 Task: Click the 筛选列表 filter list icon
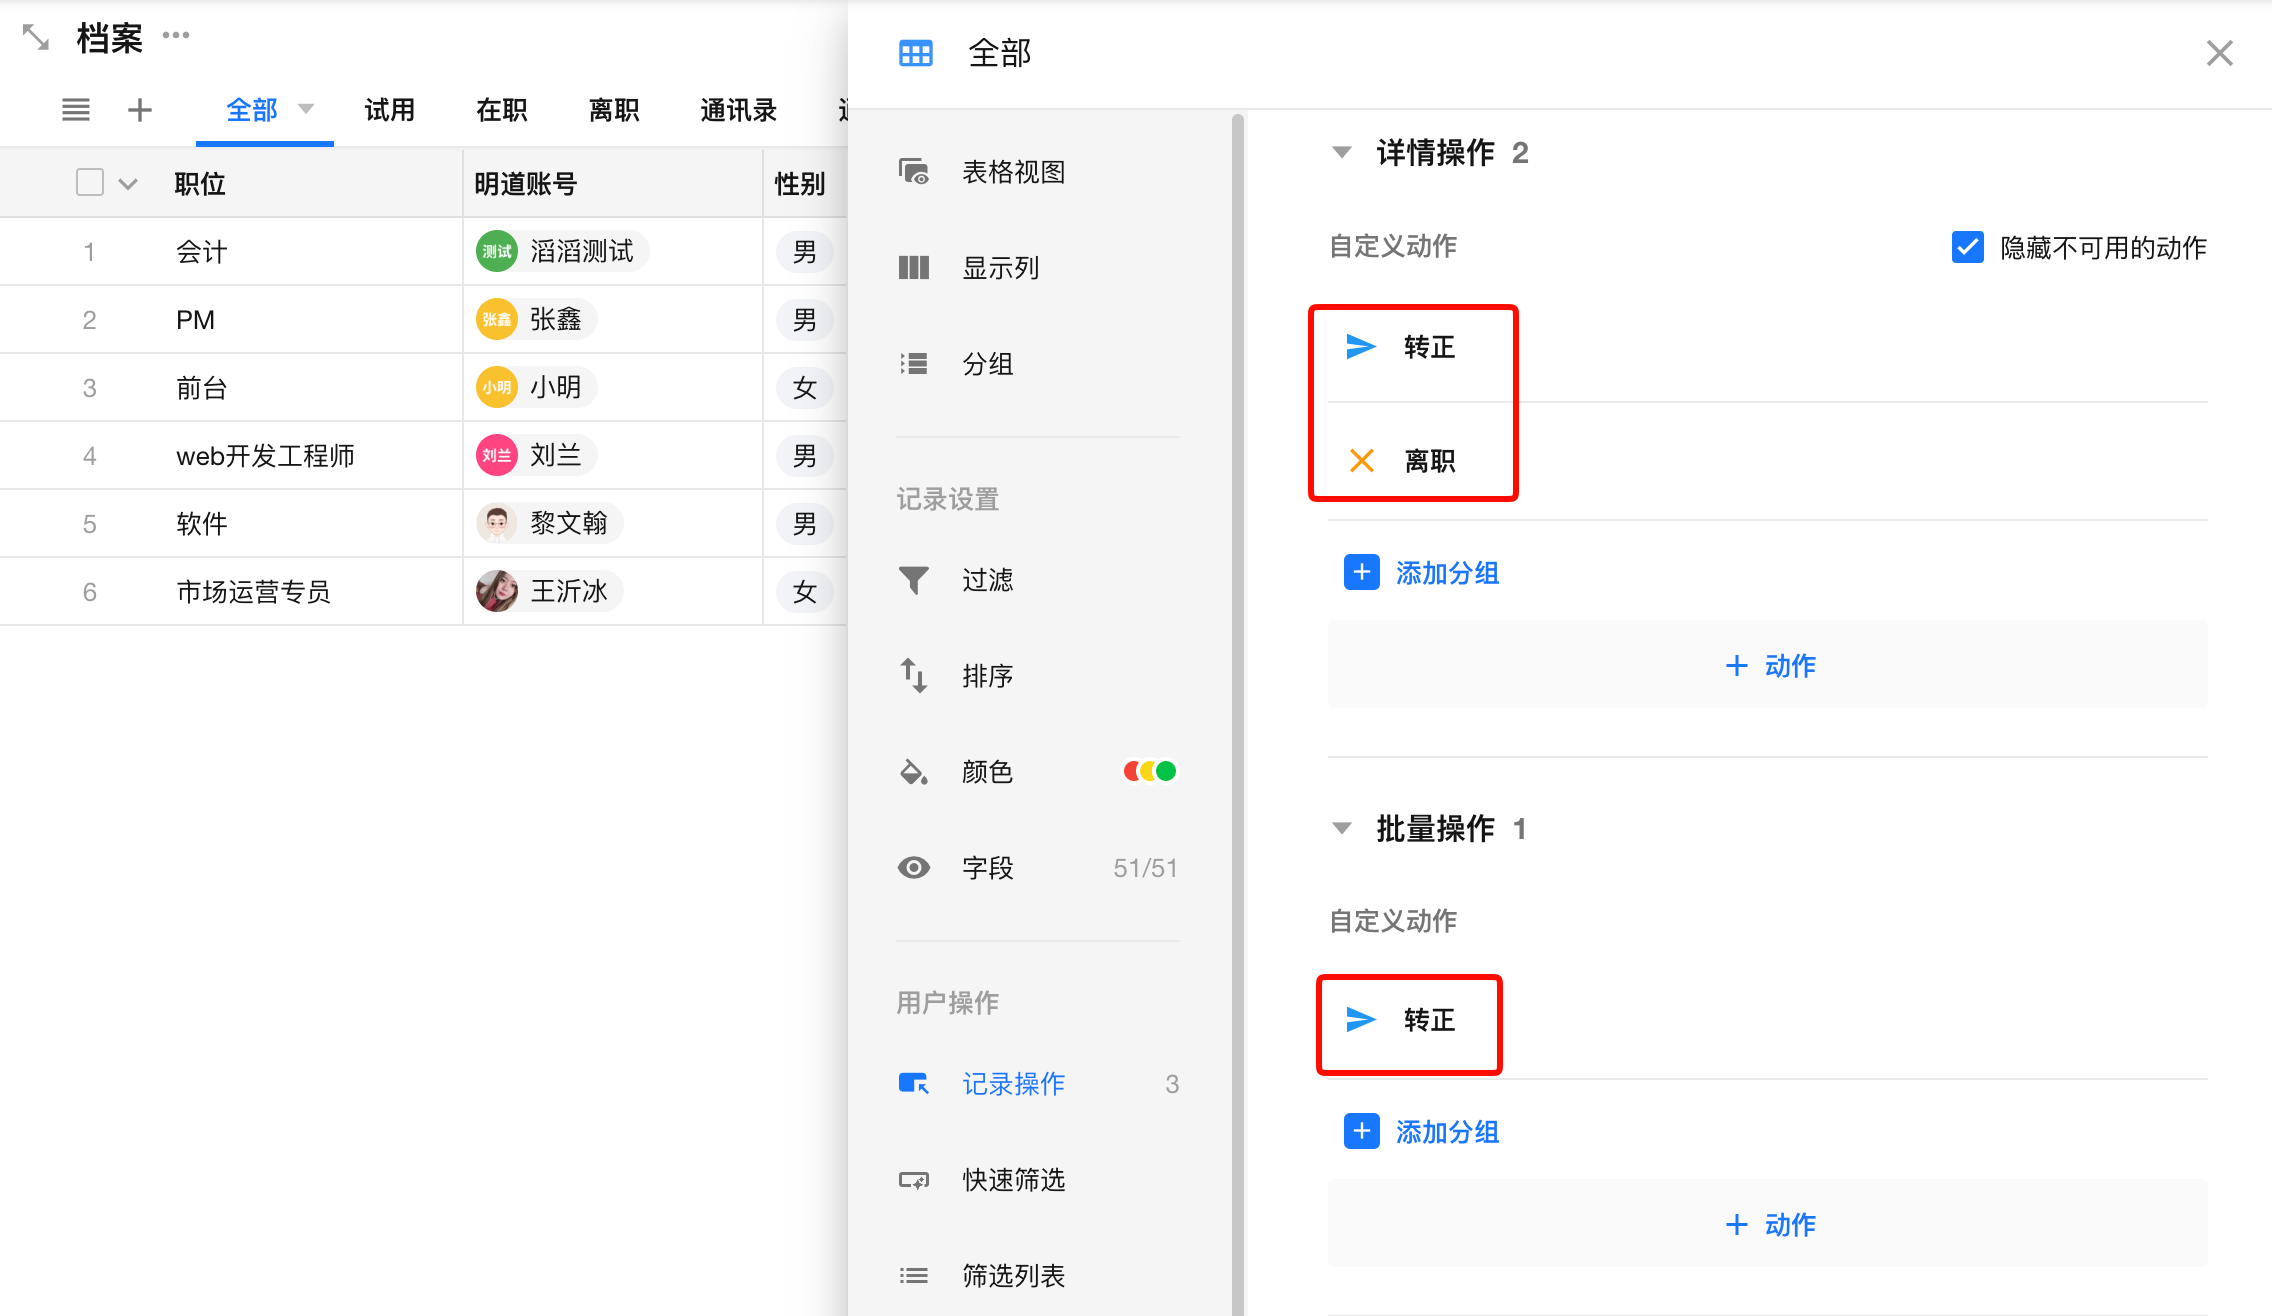coord(914,1276)
